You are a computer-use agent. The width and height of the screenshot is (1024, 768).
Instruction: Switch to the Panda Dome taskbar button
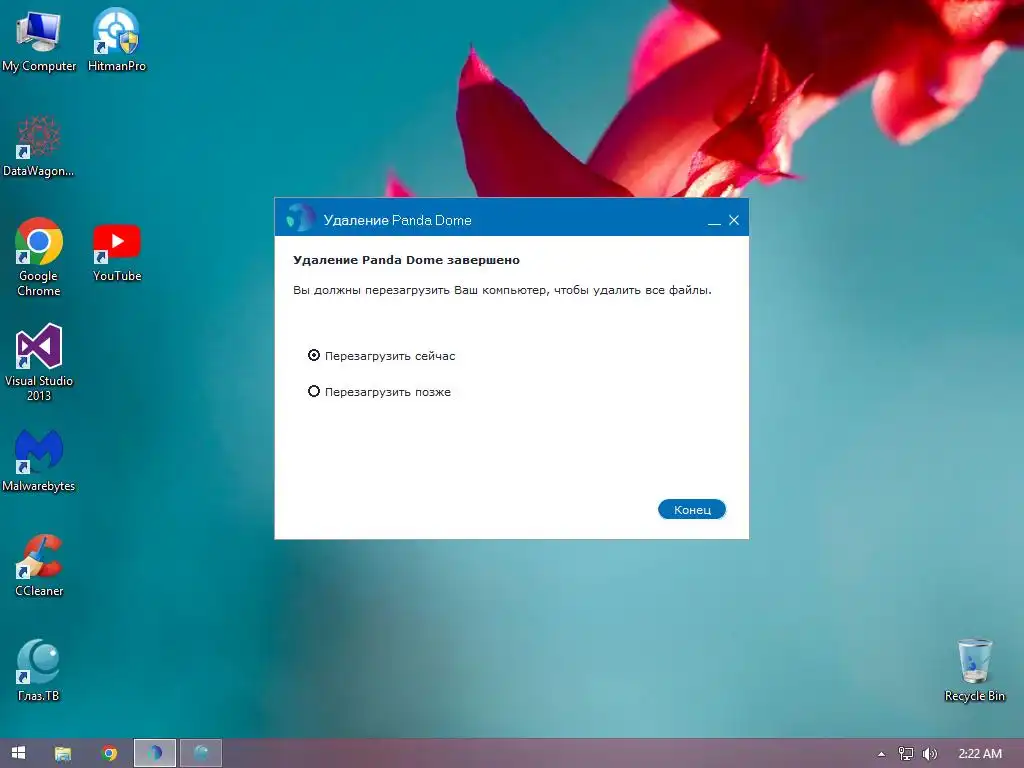[x=155, y=753]
